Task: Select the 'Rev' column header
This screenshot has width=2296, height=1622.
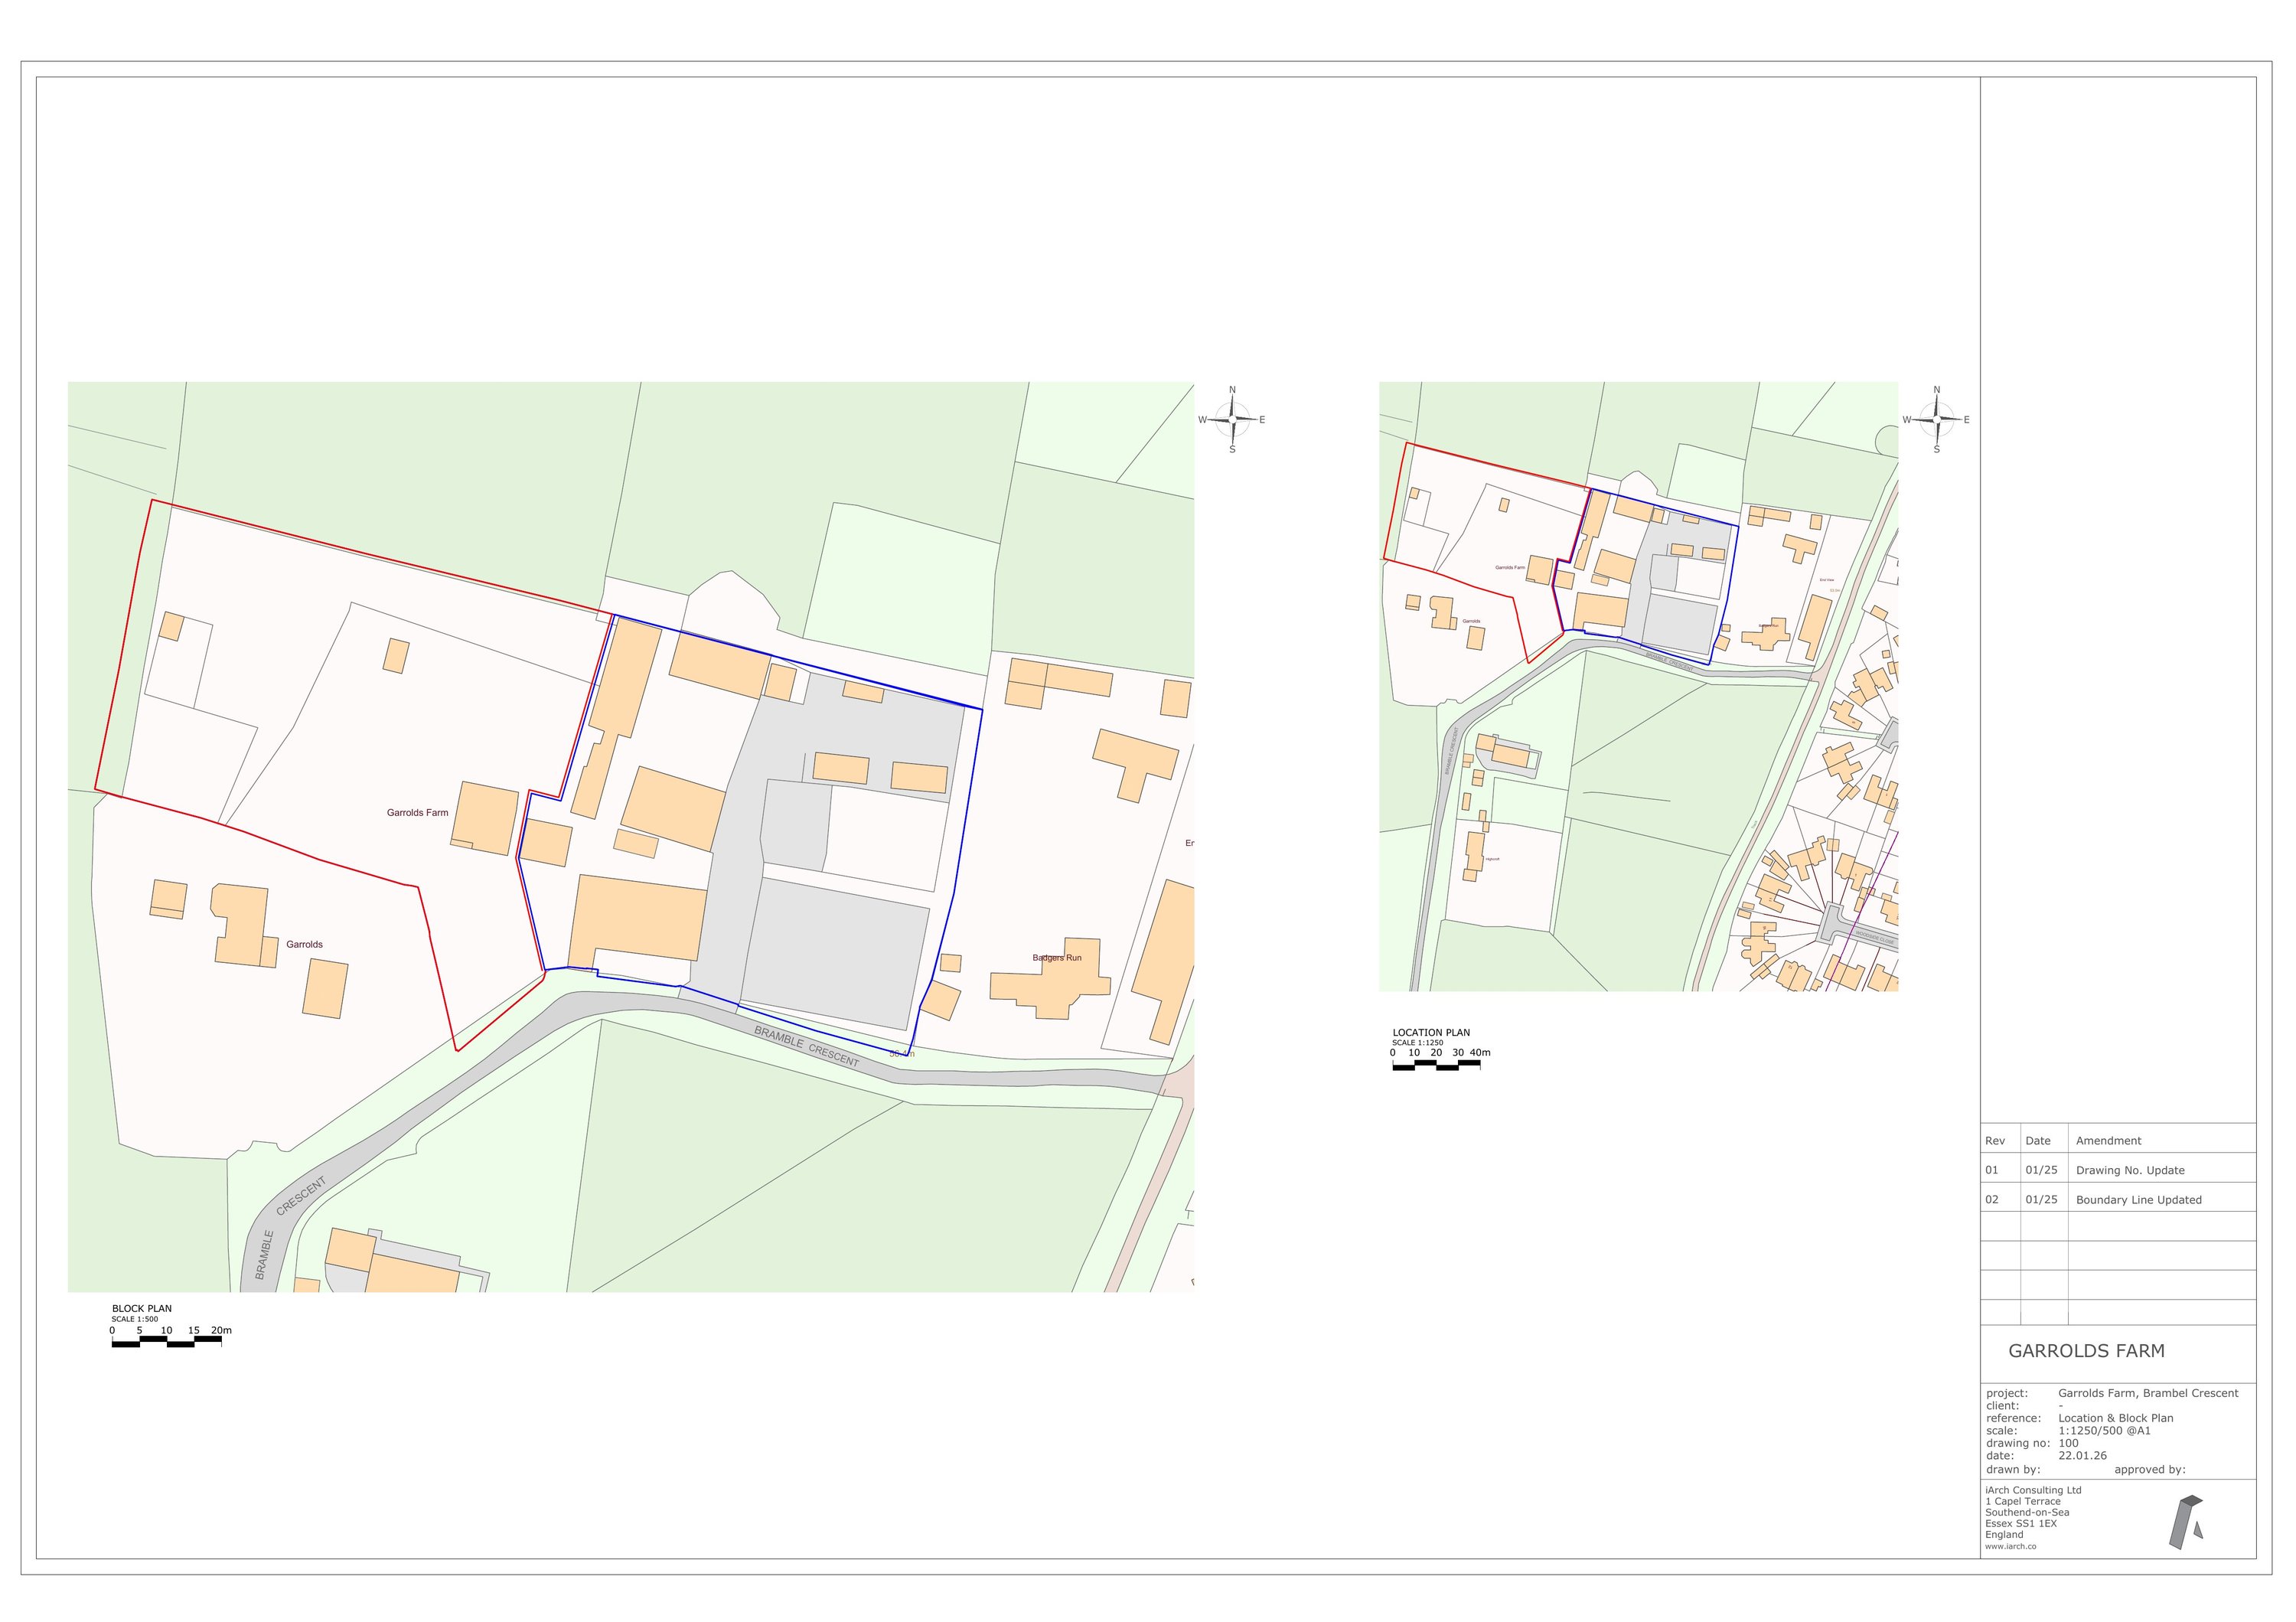Action: click(x=1995, y=1141)
